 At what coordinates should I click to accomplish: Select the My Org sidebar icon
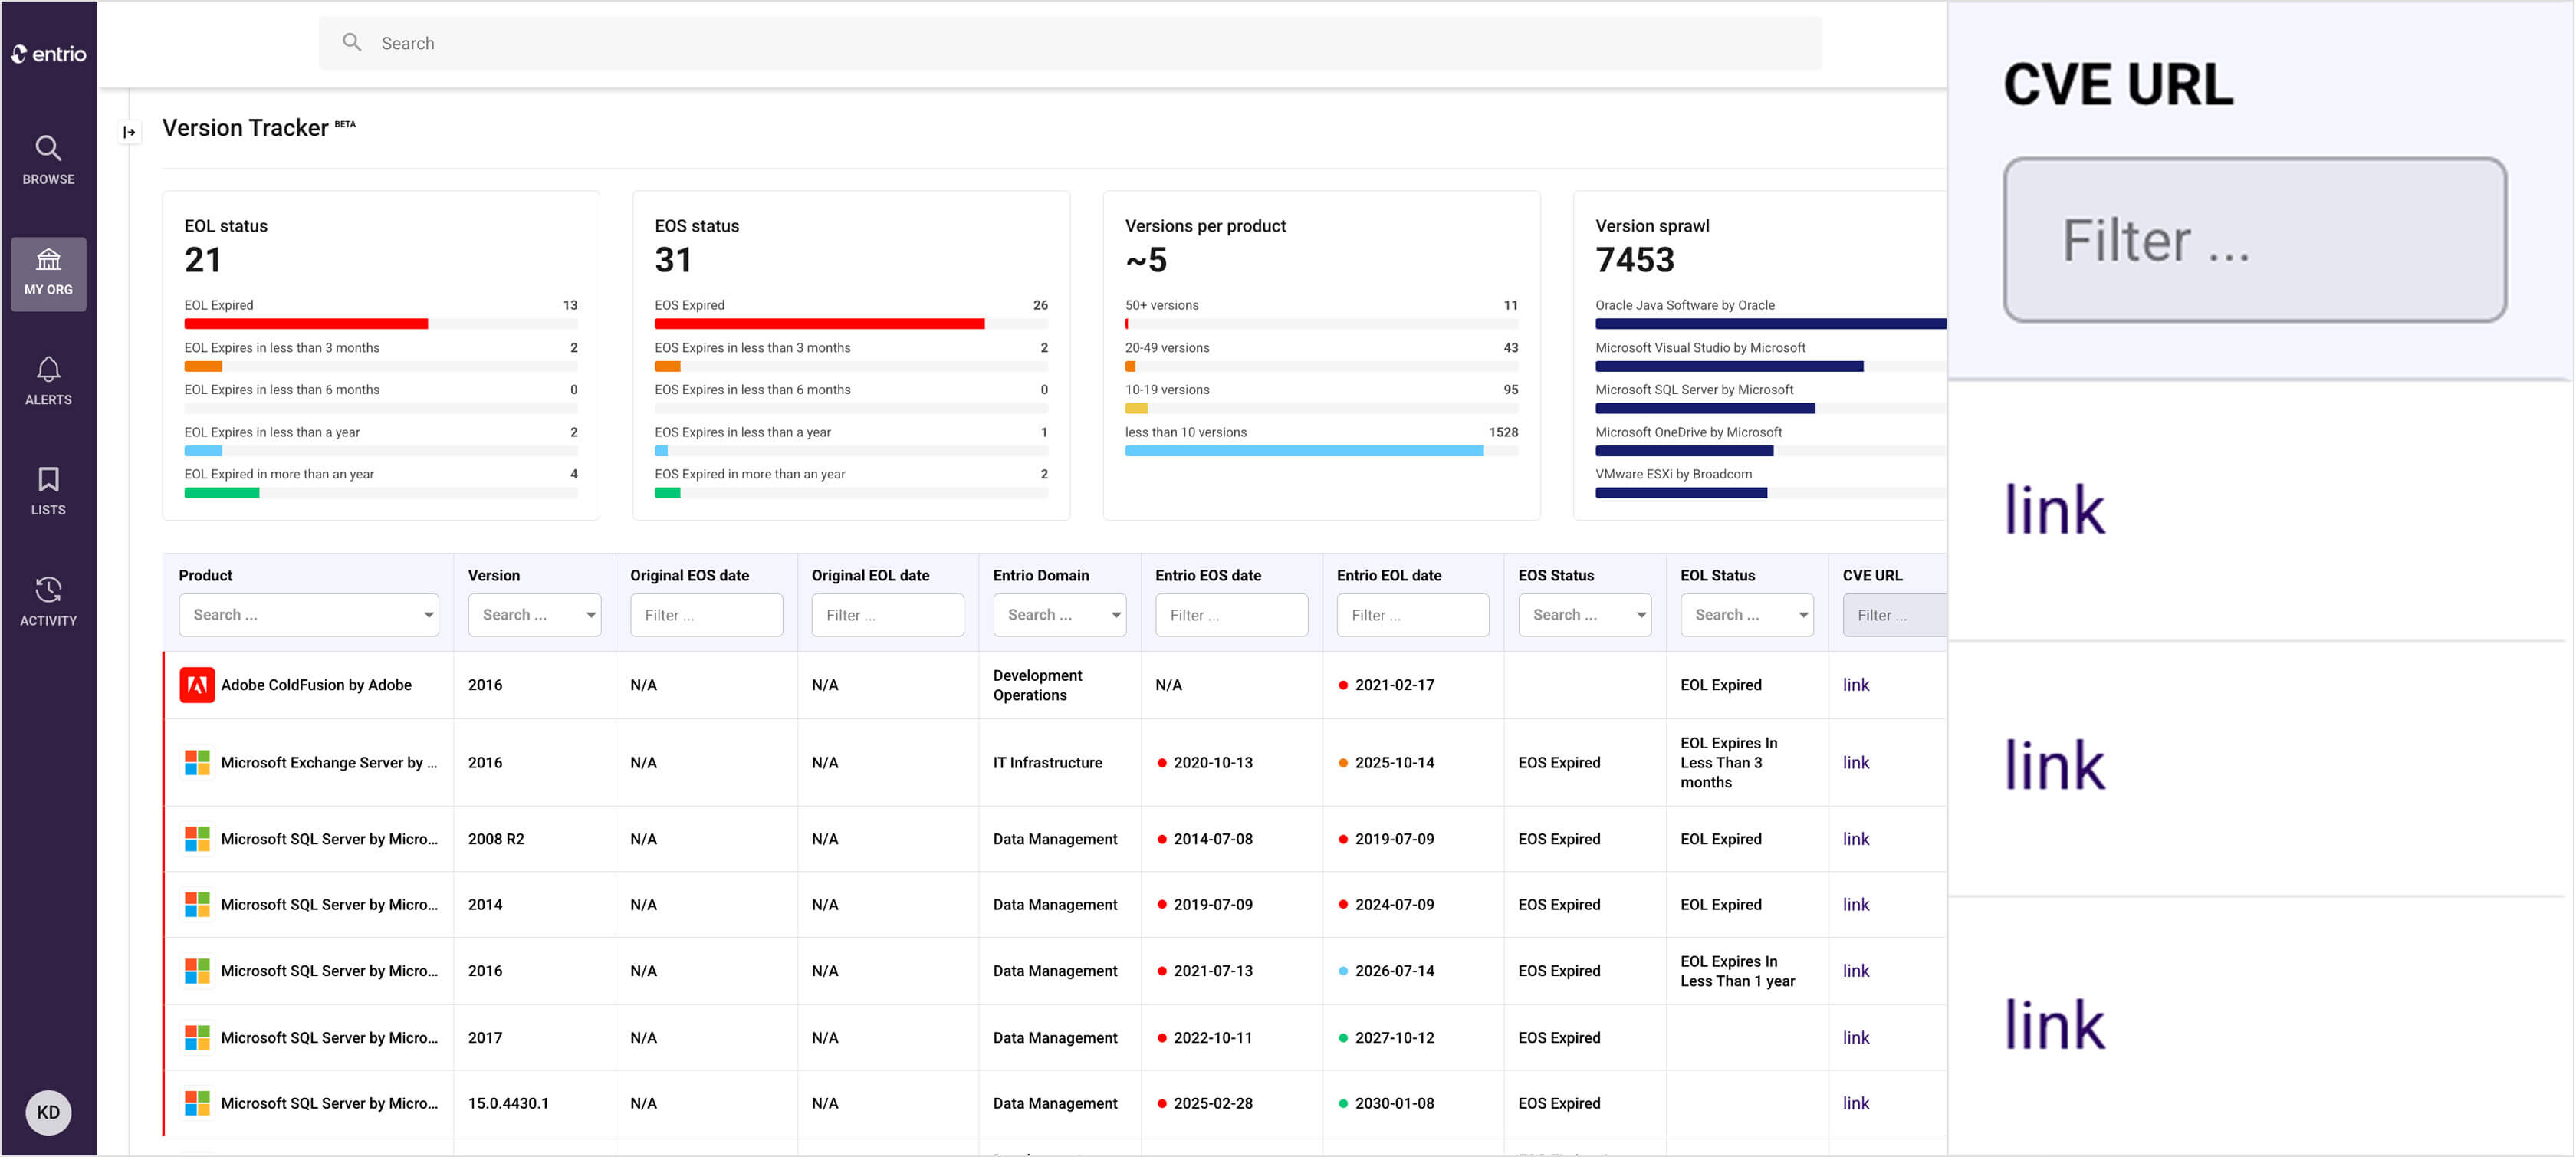[x=48, y=273]
